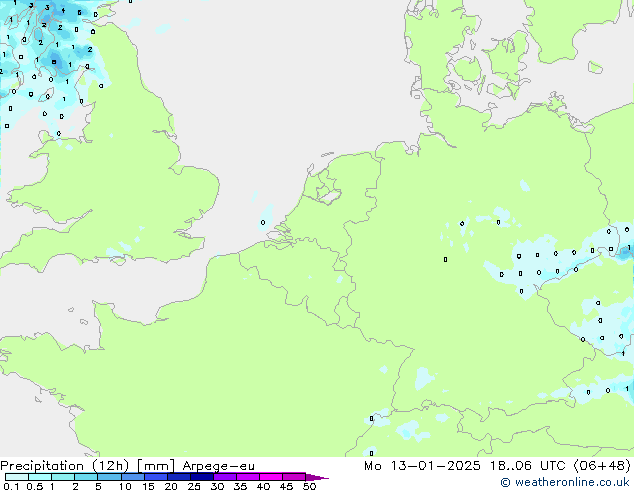Click the '30' legend scale label

coord(217,486)
